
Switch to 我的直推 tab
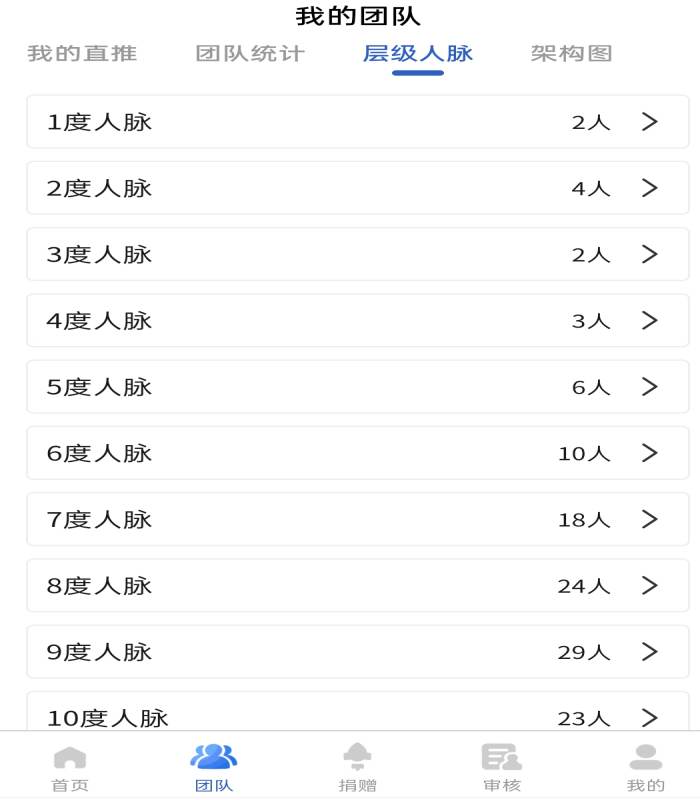click(82, 54)
